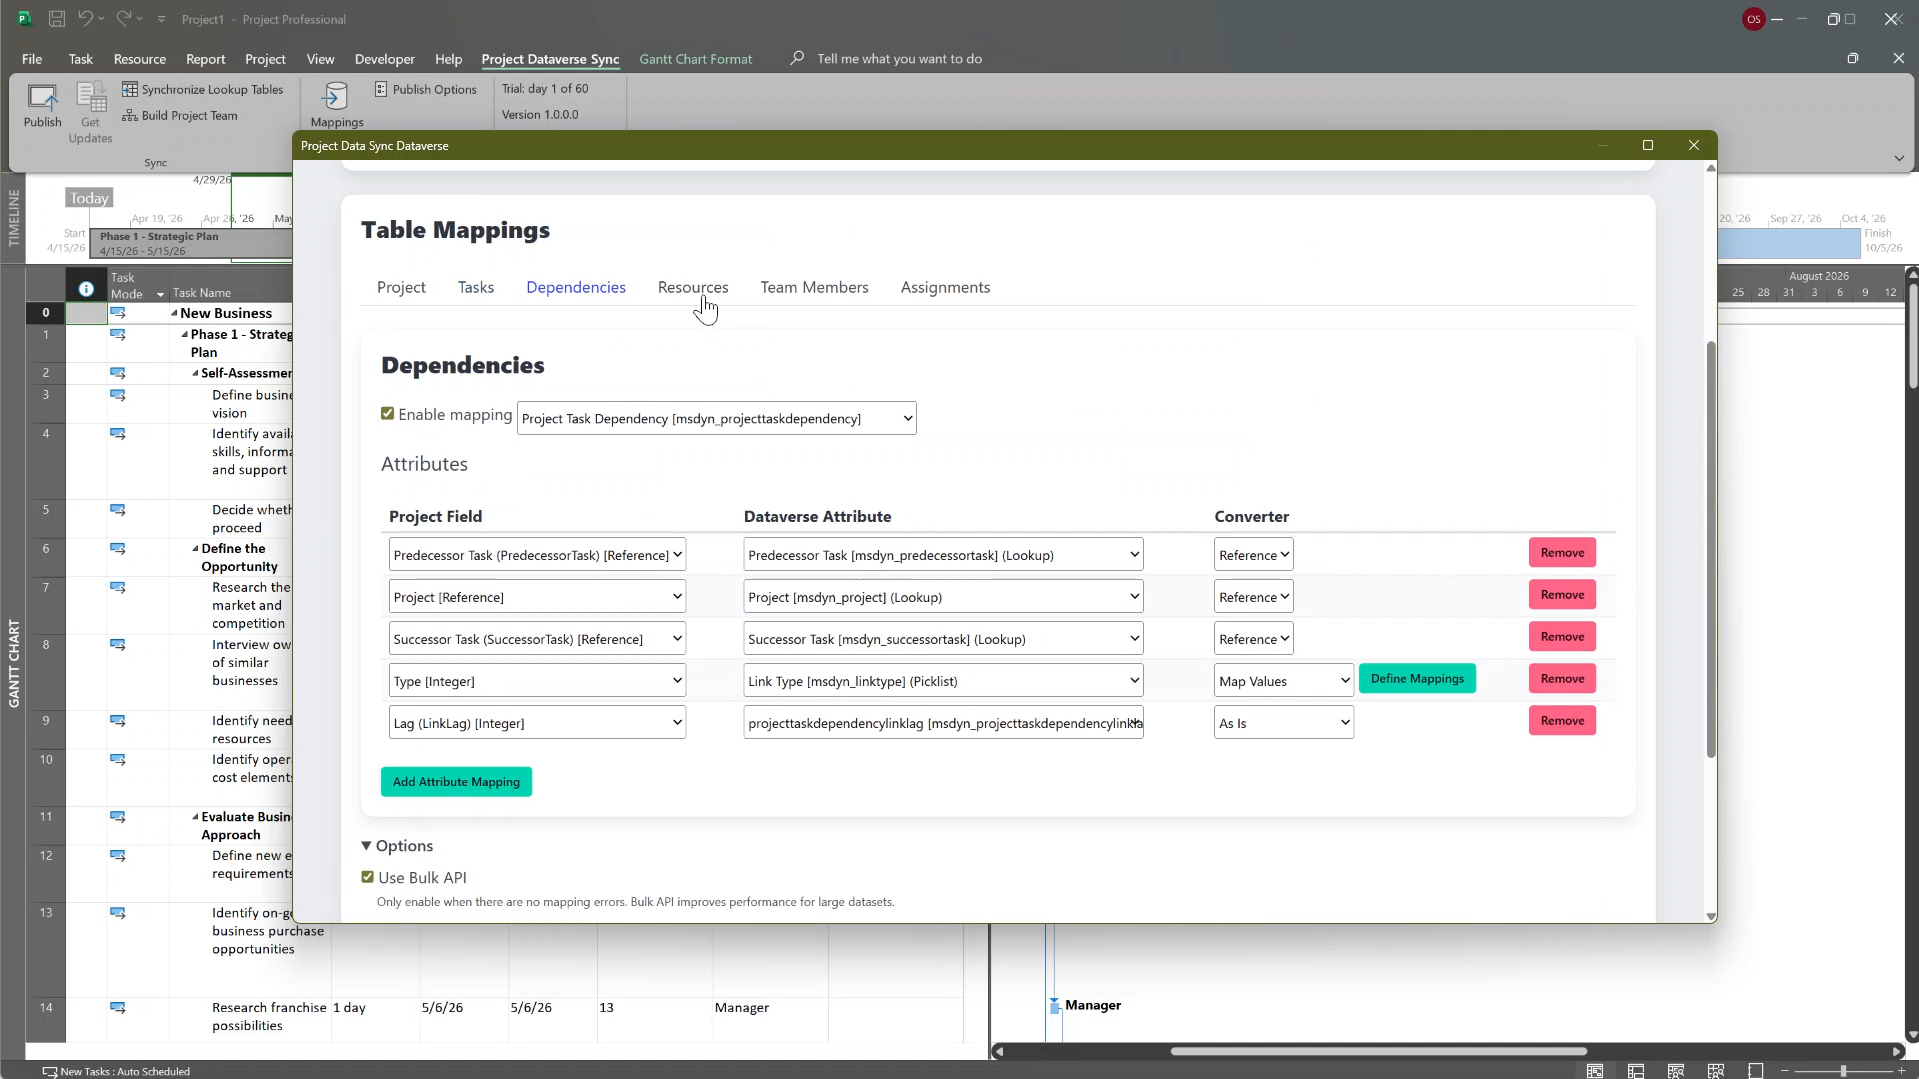This screenshot has width=1919, height=1079.
Task: Switch to Resource Sheet view in the status bar
Action: tap(1716, 1071)
